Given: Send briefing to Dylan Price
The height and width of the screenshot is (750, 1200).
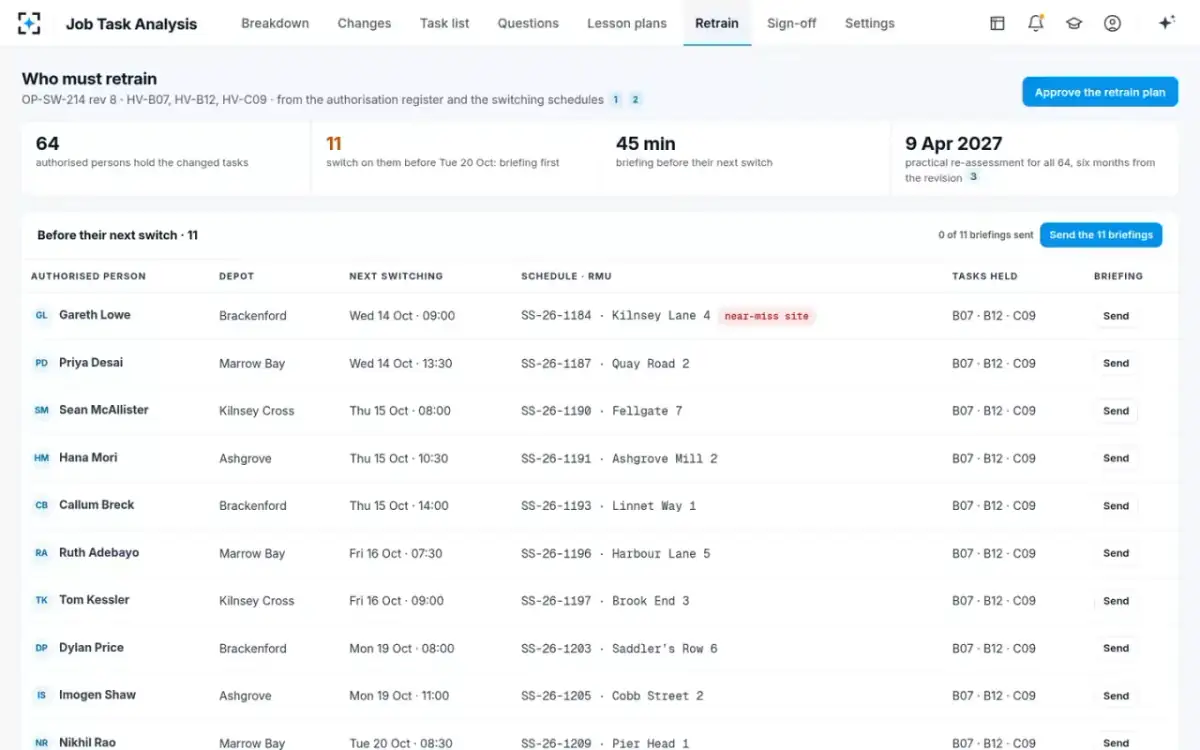Looking at the screenshot, I should (x=1116, y=648).
